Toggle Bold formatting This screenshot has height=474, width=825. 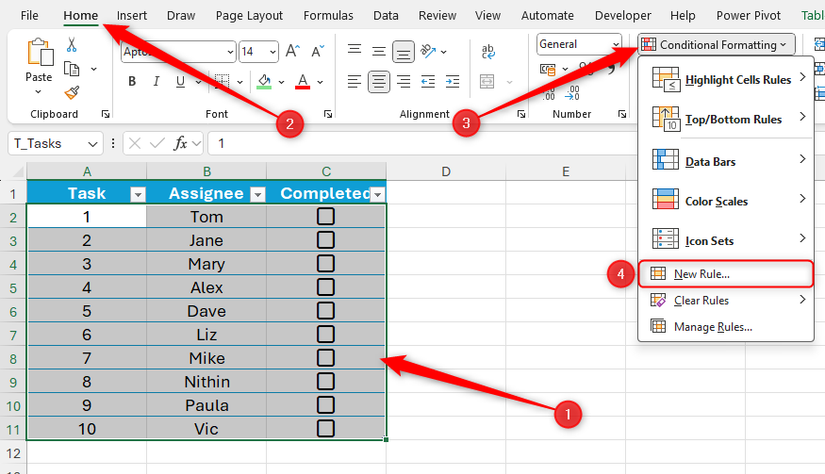131,82
